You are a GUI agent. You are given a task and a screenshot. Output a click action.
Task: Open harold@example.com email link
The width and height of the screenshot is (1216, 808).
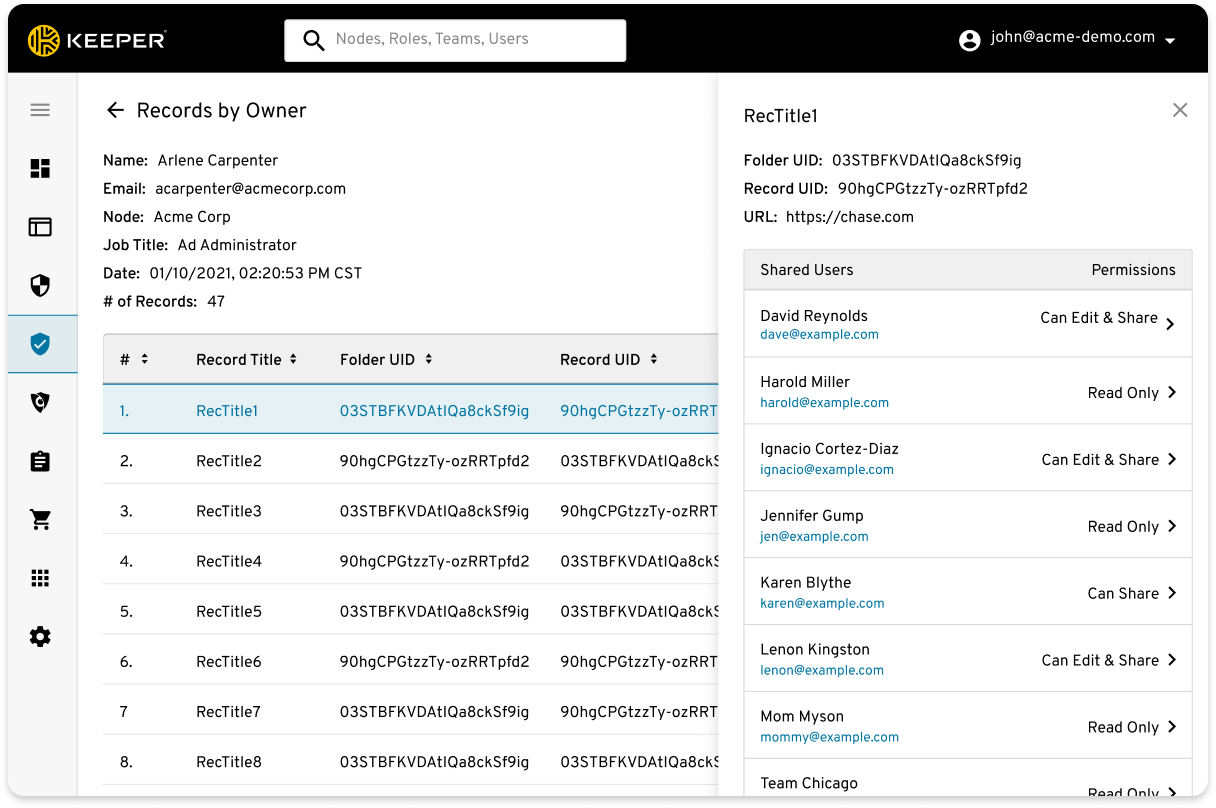click(x=824, y=402)
